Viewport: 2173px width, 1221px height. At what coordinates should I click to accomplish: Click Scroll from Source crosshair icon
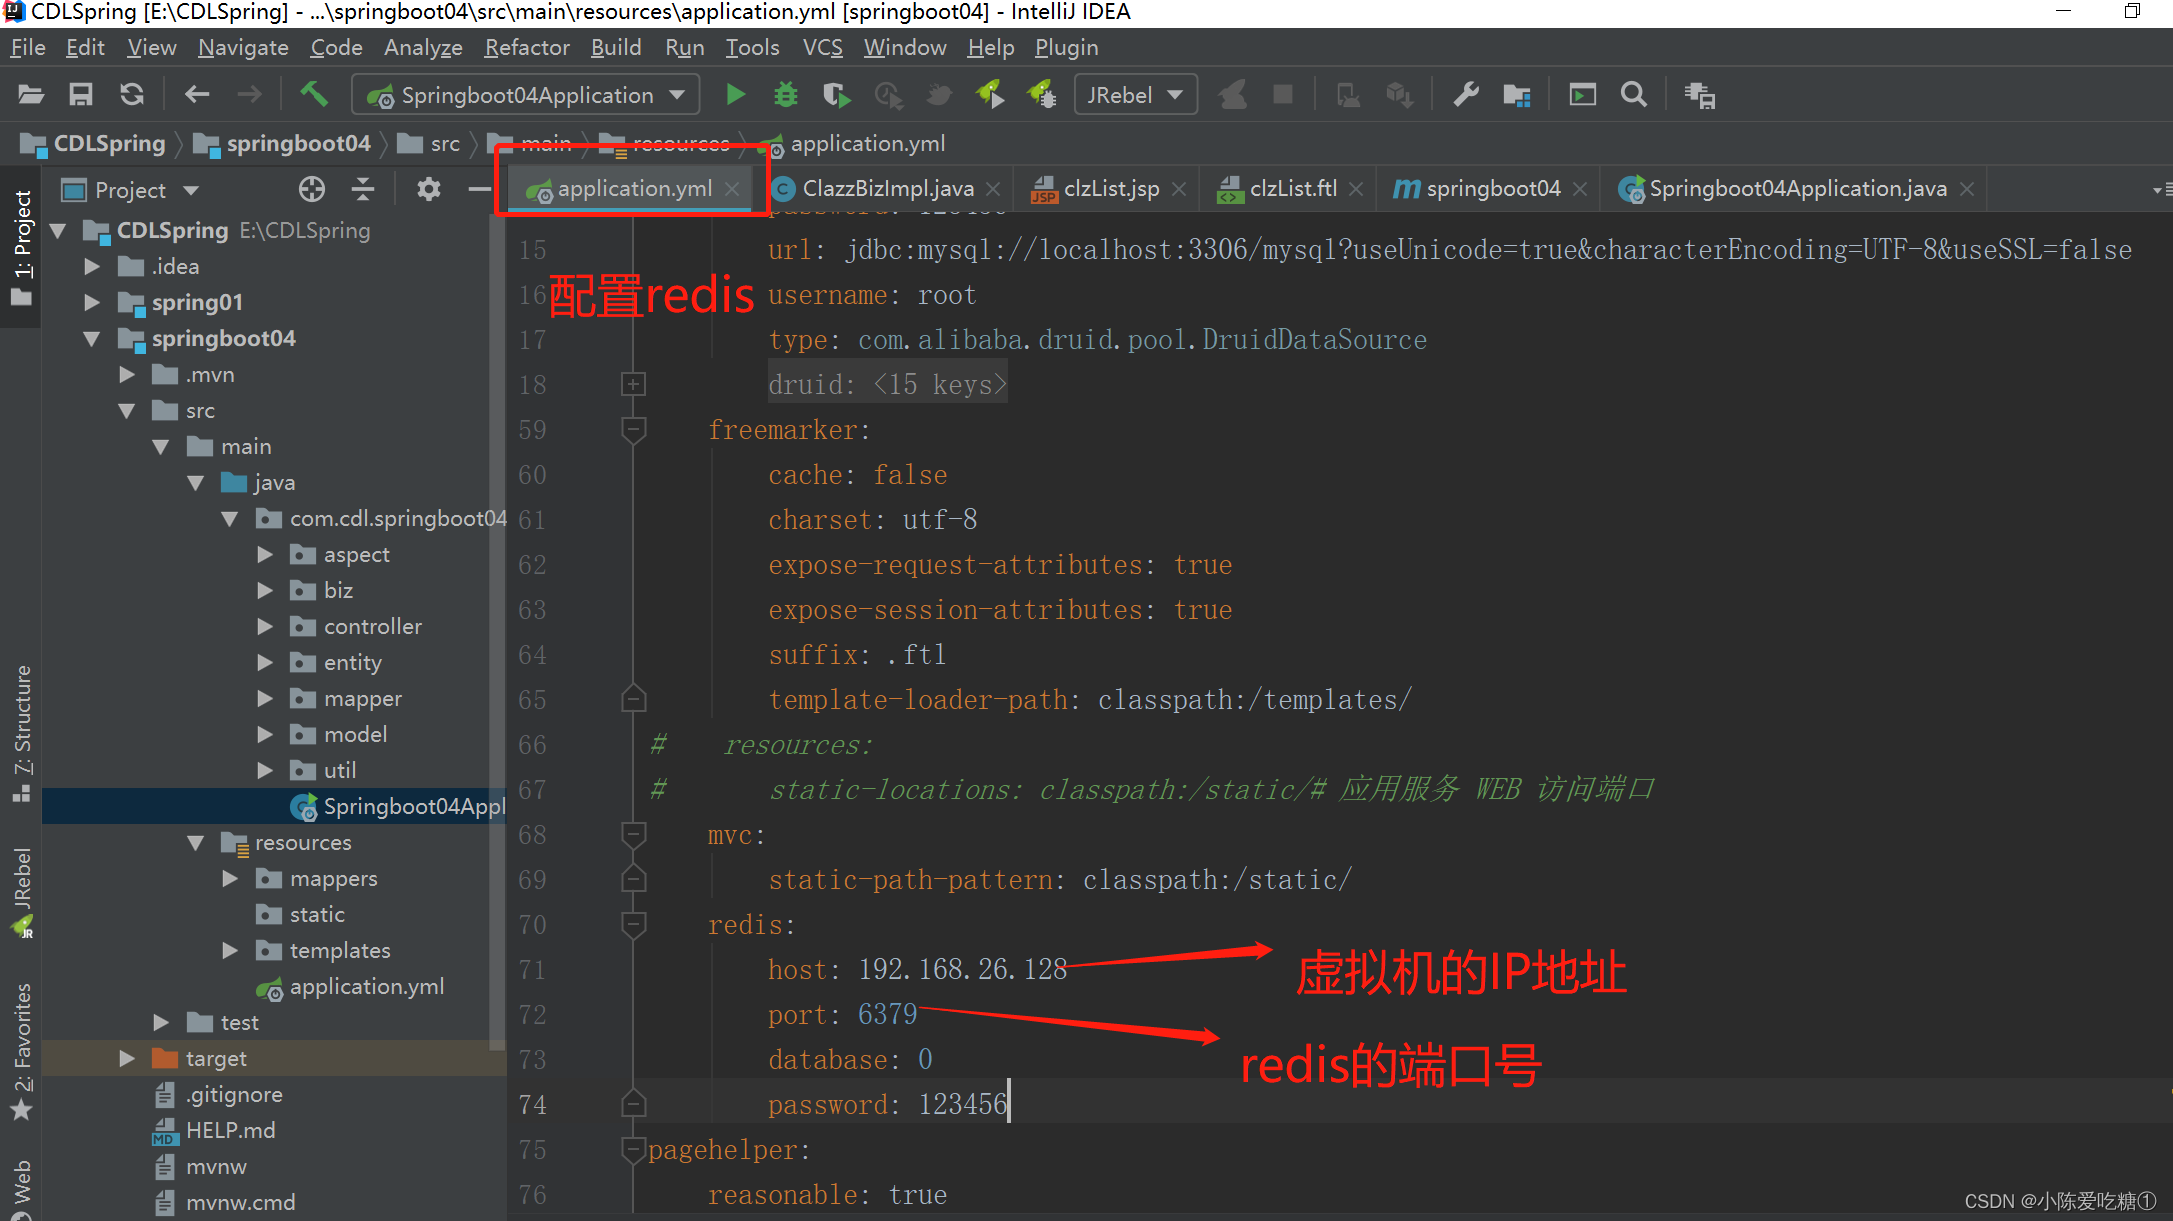311,189
